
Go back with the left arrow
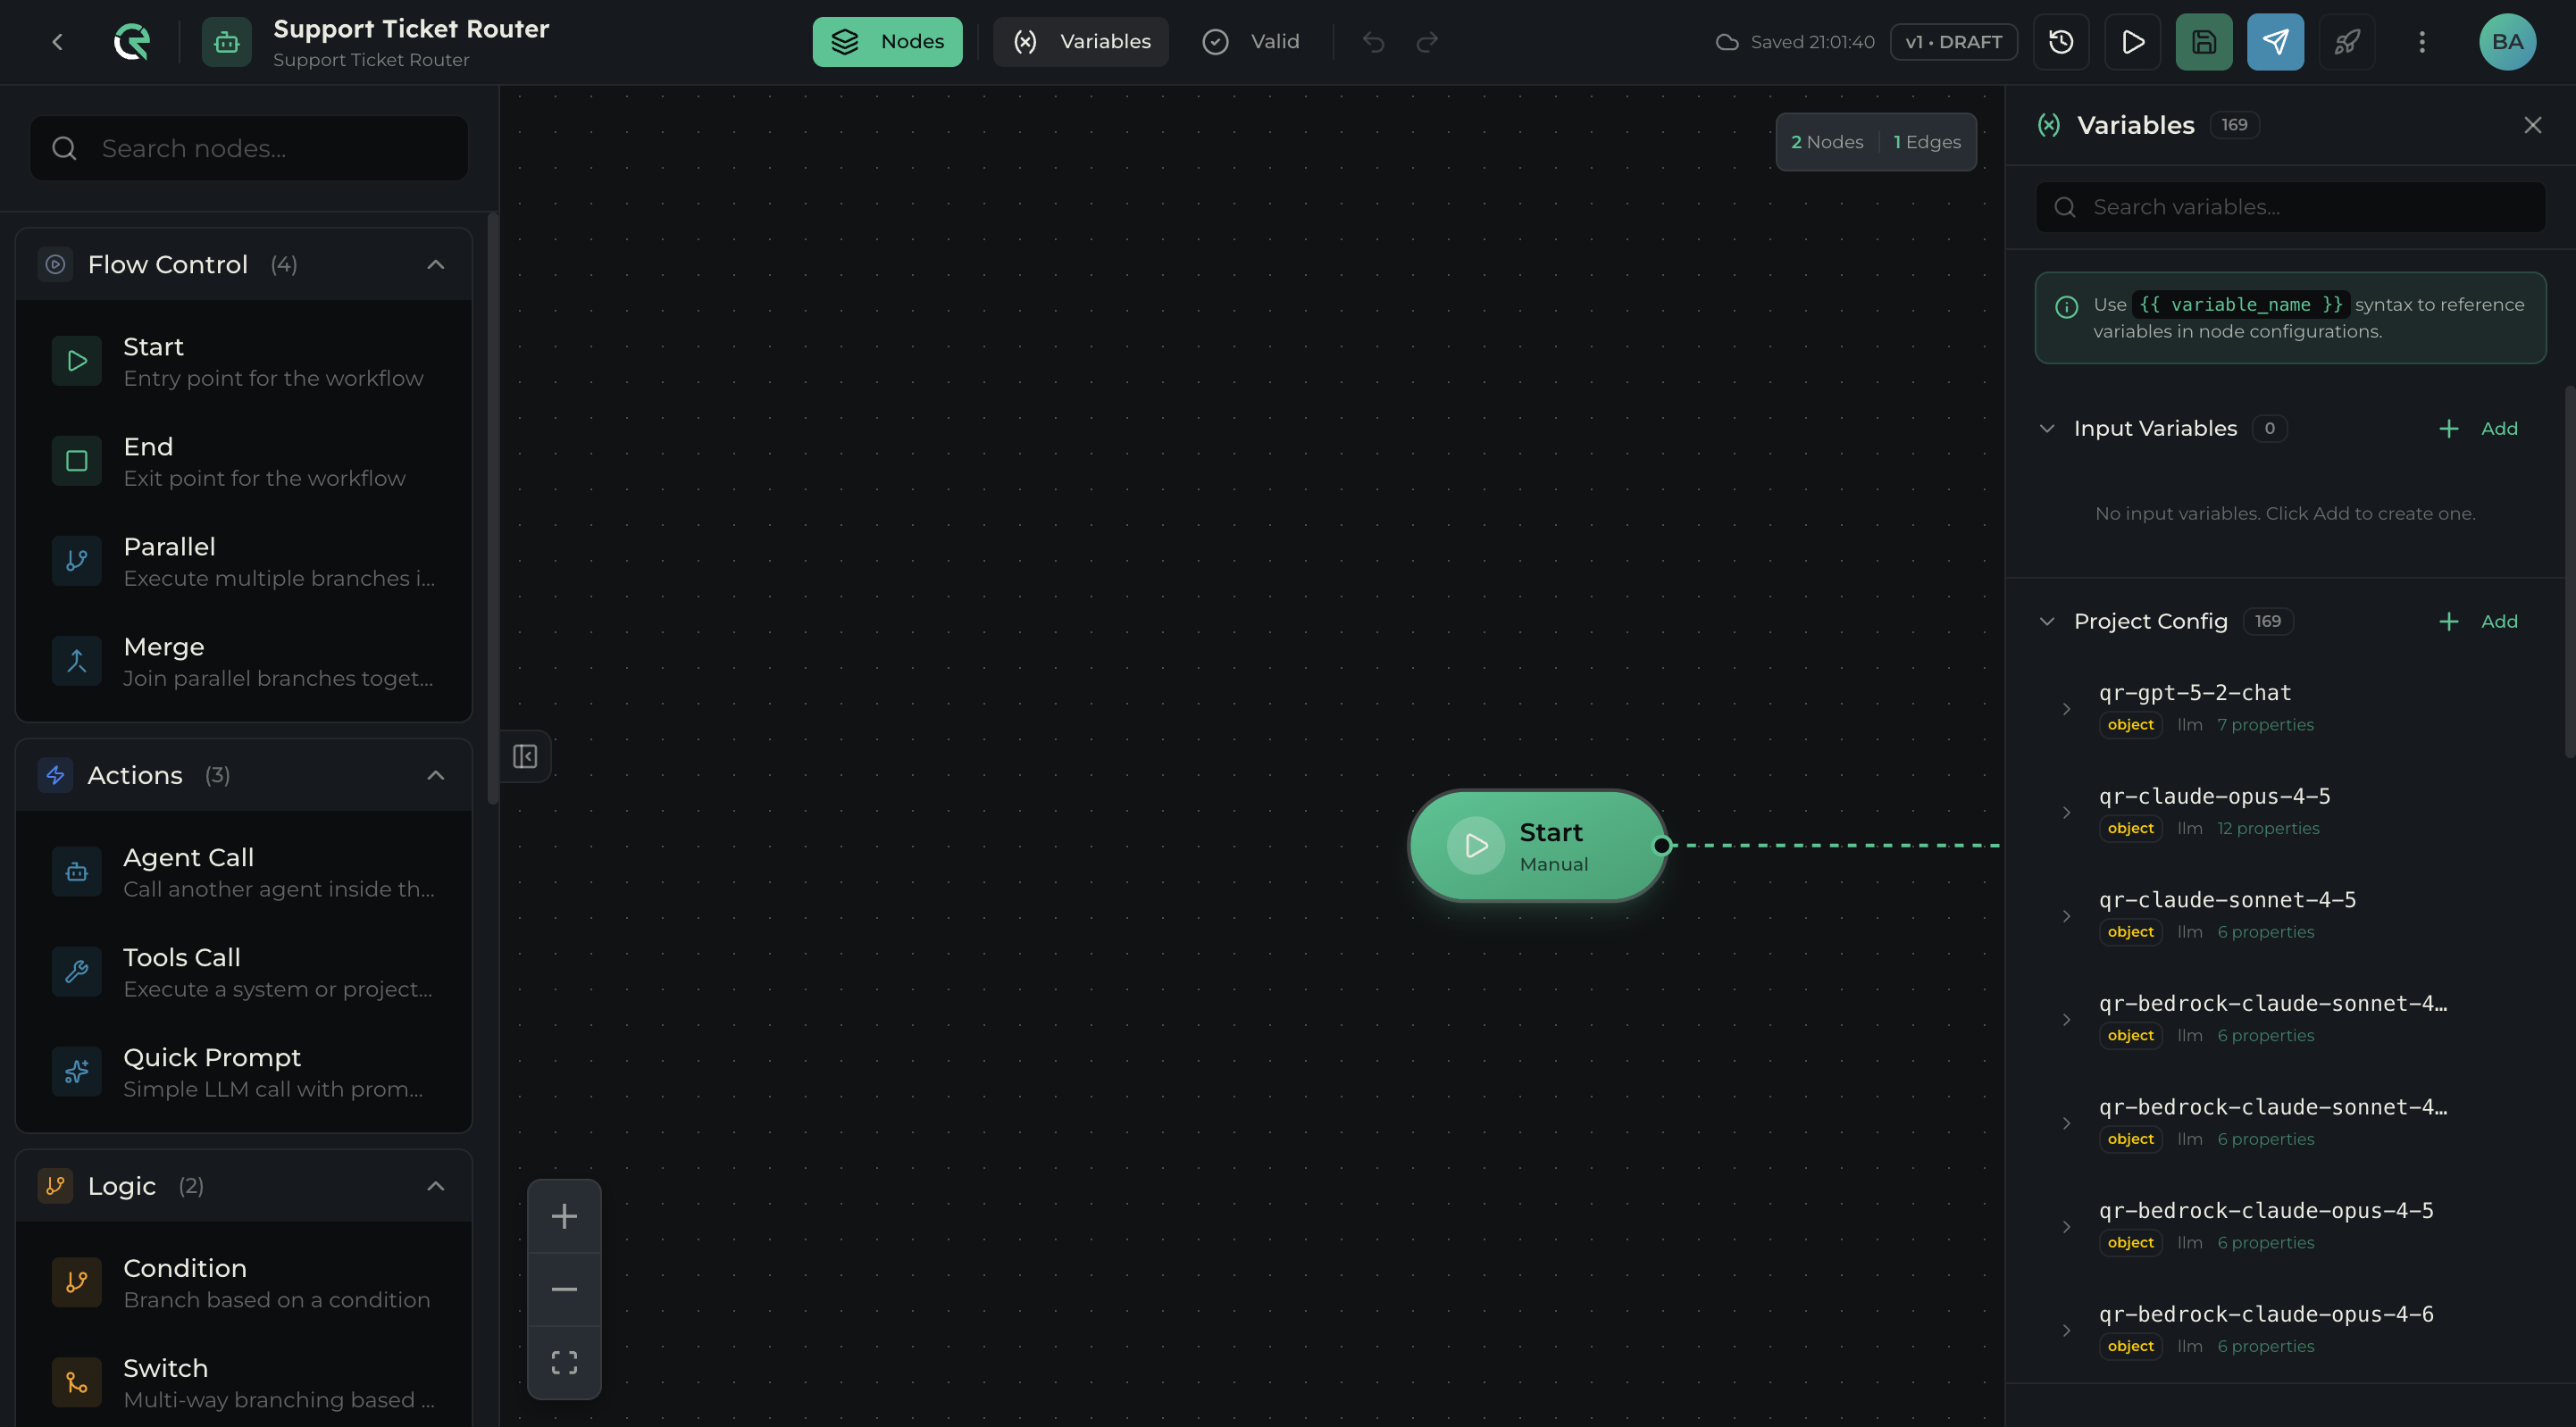(x=57, y=42)
